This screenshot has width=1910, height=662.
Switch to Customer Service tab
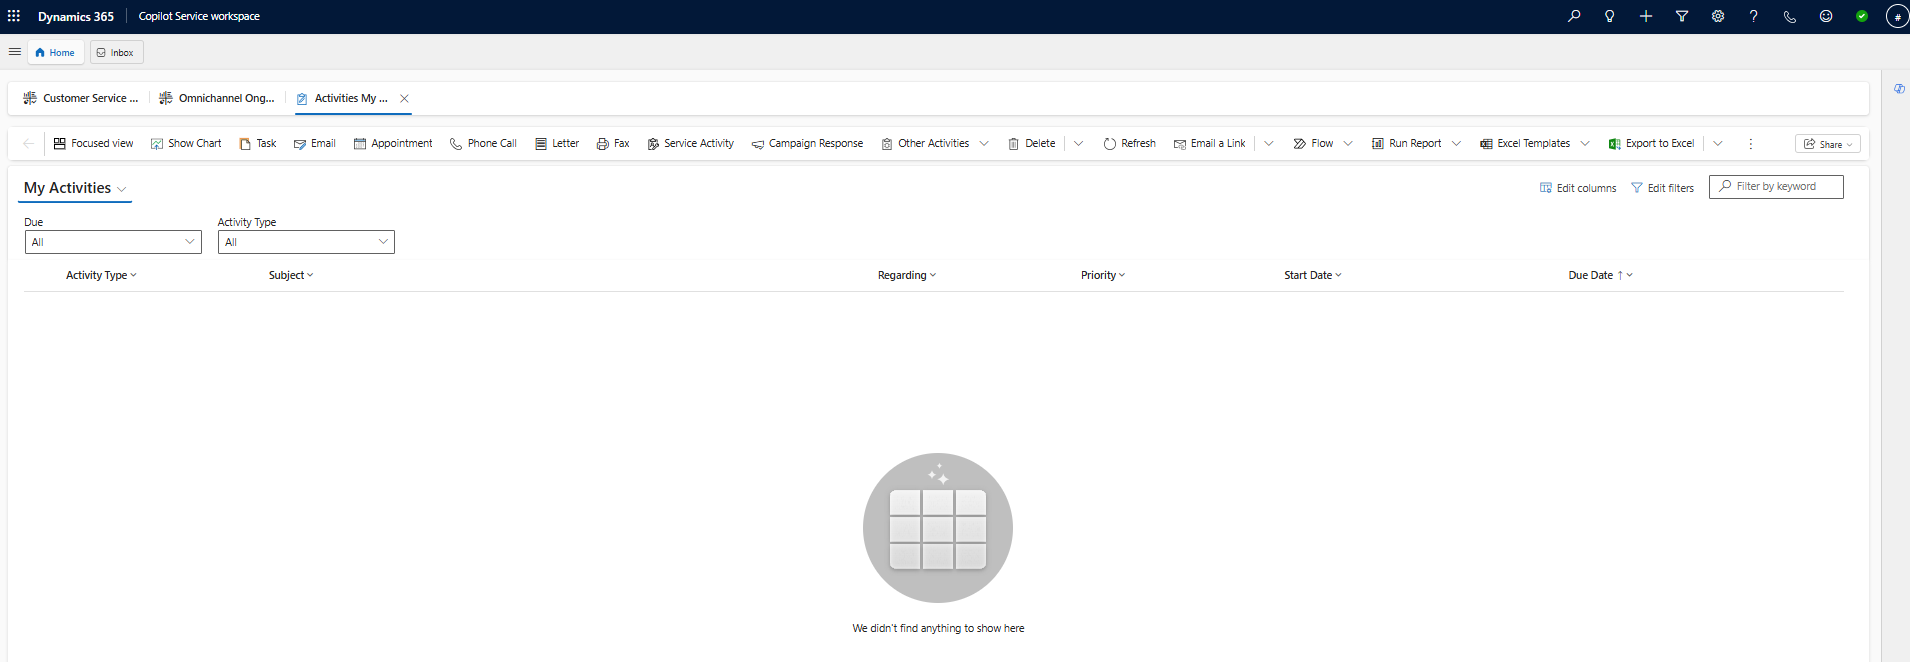point(81,98)
